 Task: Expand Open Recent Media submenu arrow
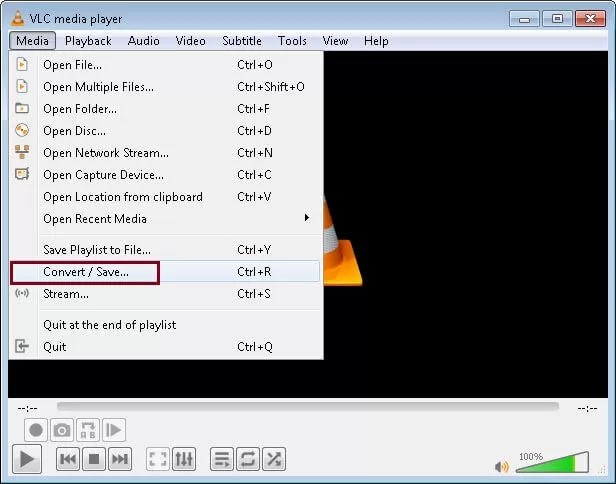click(307, 218)
